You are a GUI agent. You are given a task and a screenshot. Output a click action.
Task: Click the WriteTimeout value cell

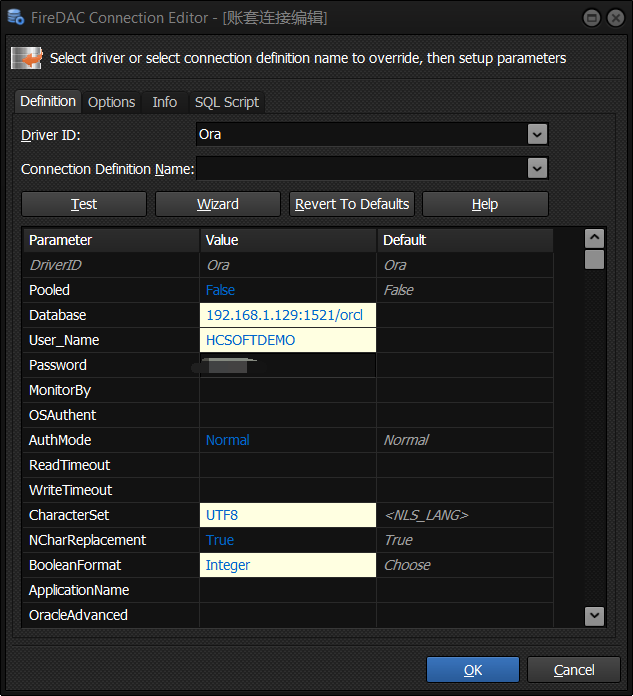pyautogui.click(x=288, y=490)
